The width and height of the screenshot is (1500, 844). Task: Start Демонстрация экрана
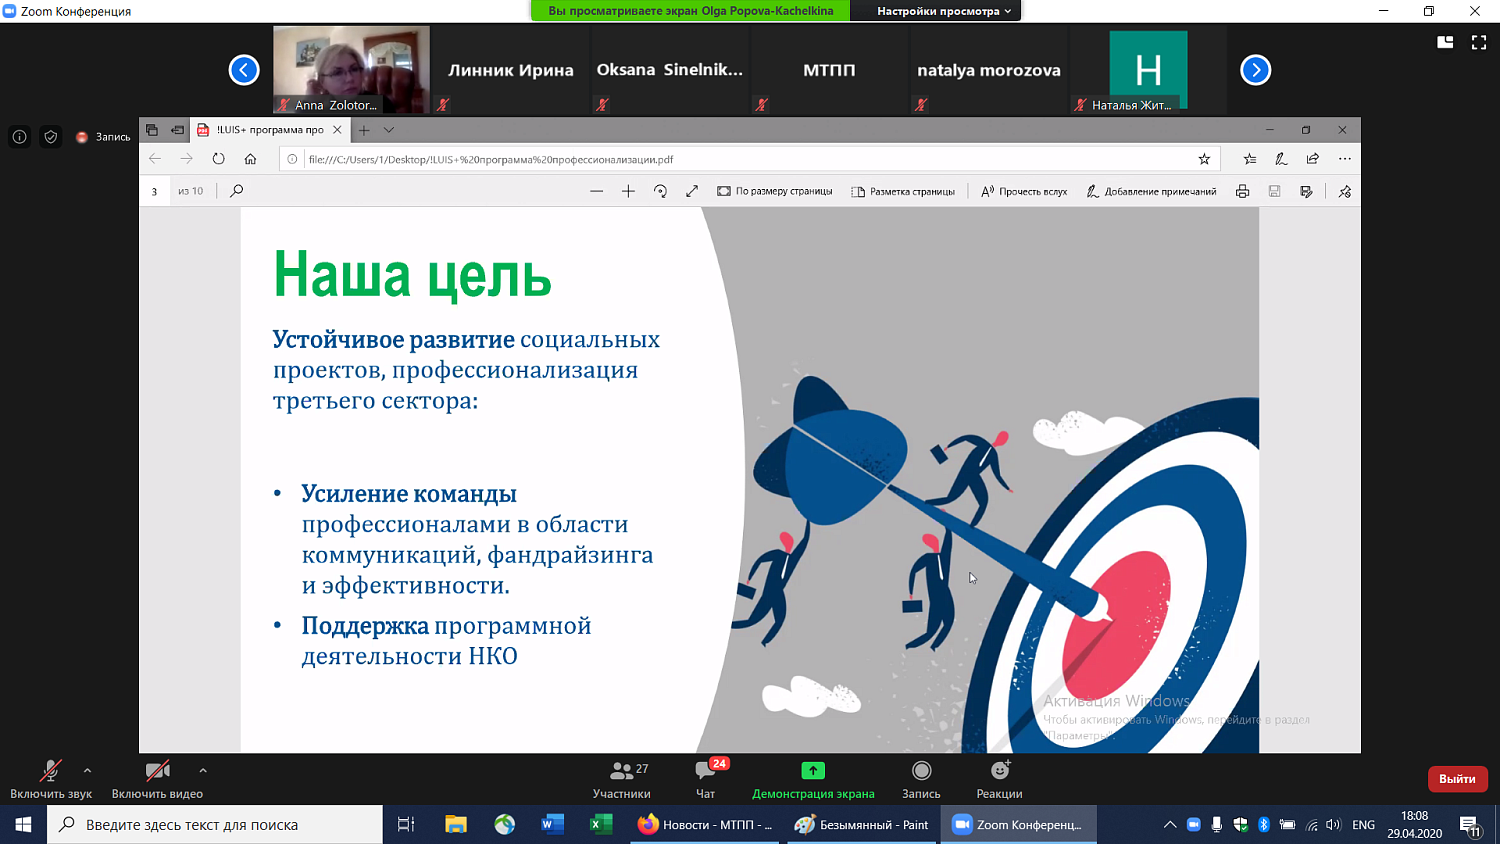pyautogui.click(x=813, y=779)
